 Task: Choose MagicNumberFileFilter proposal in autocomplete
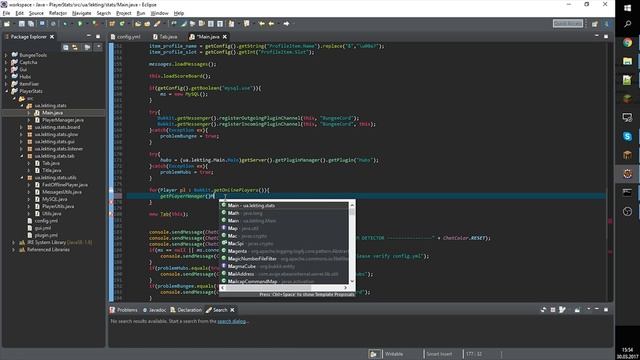click(284, 259)
